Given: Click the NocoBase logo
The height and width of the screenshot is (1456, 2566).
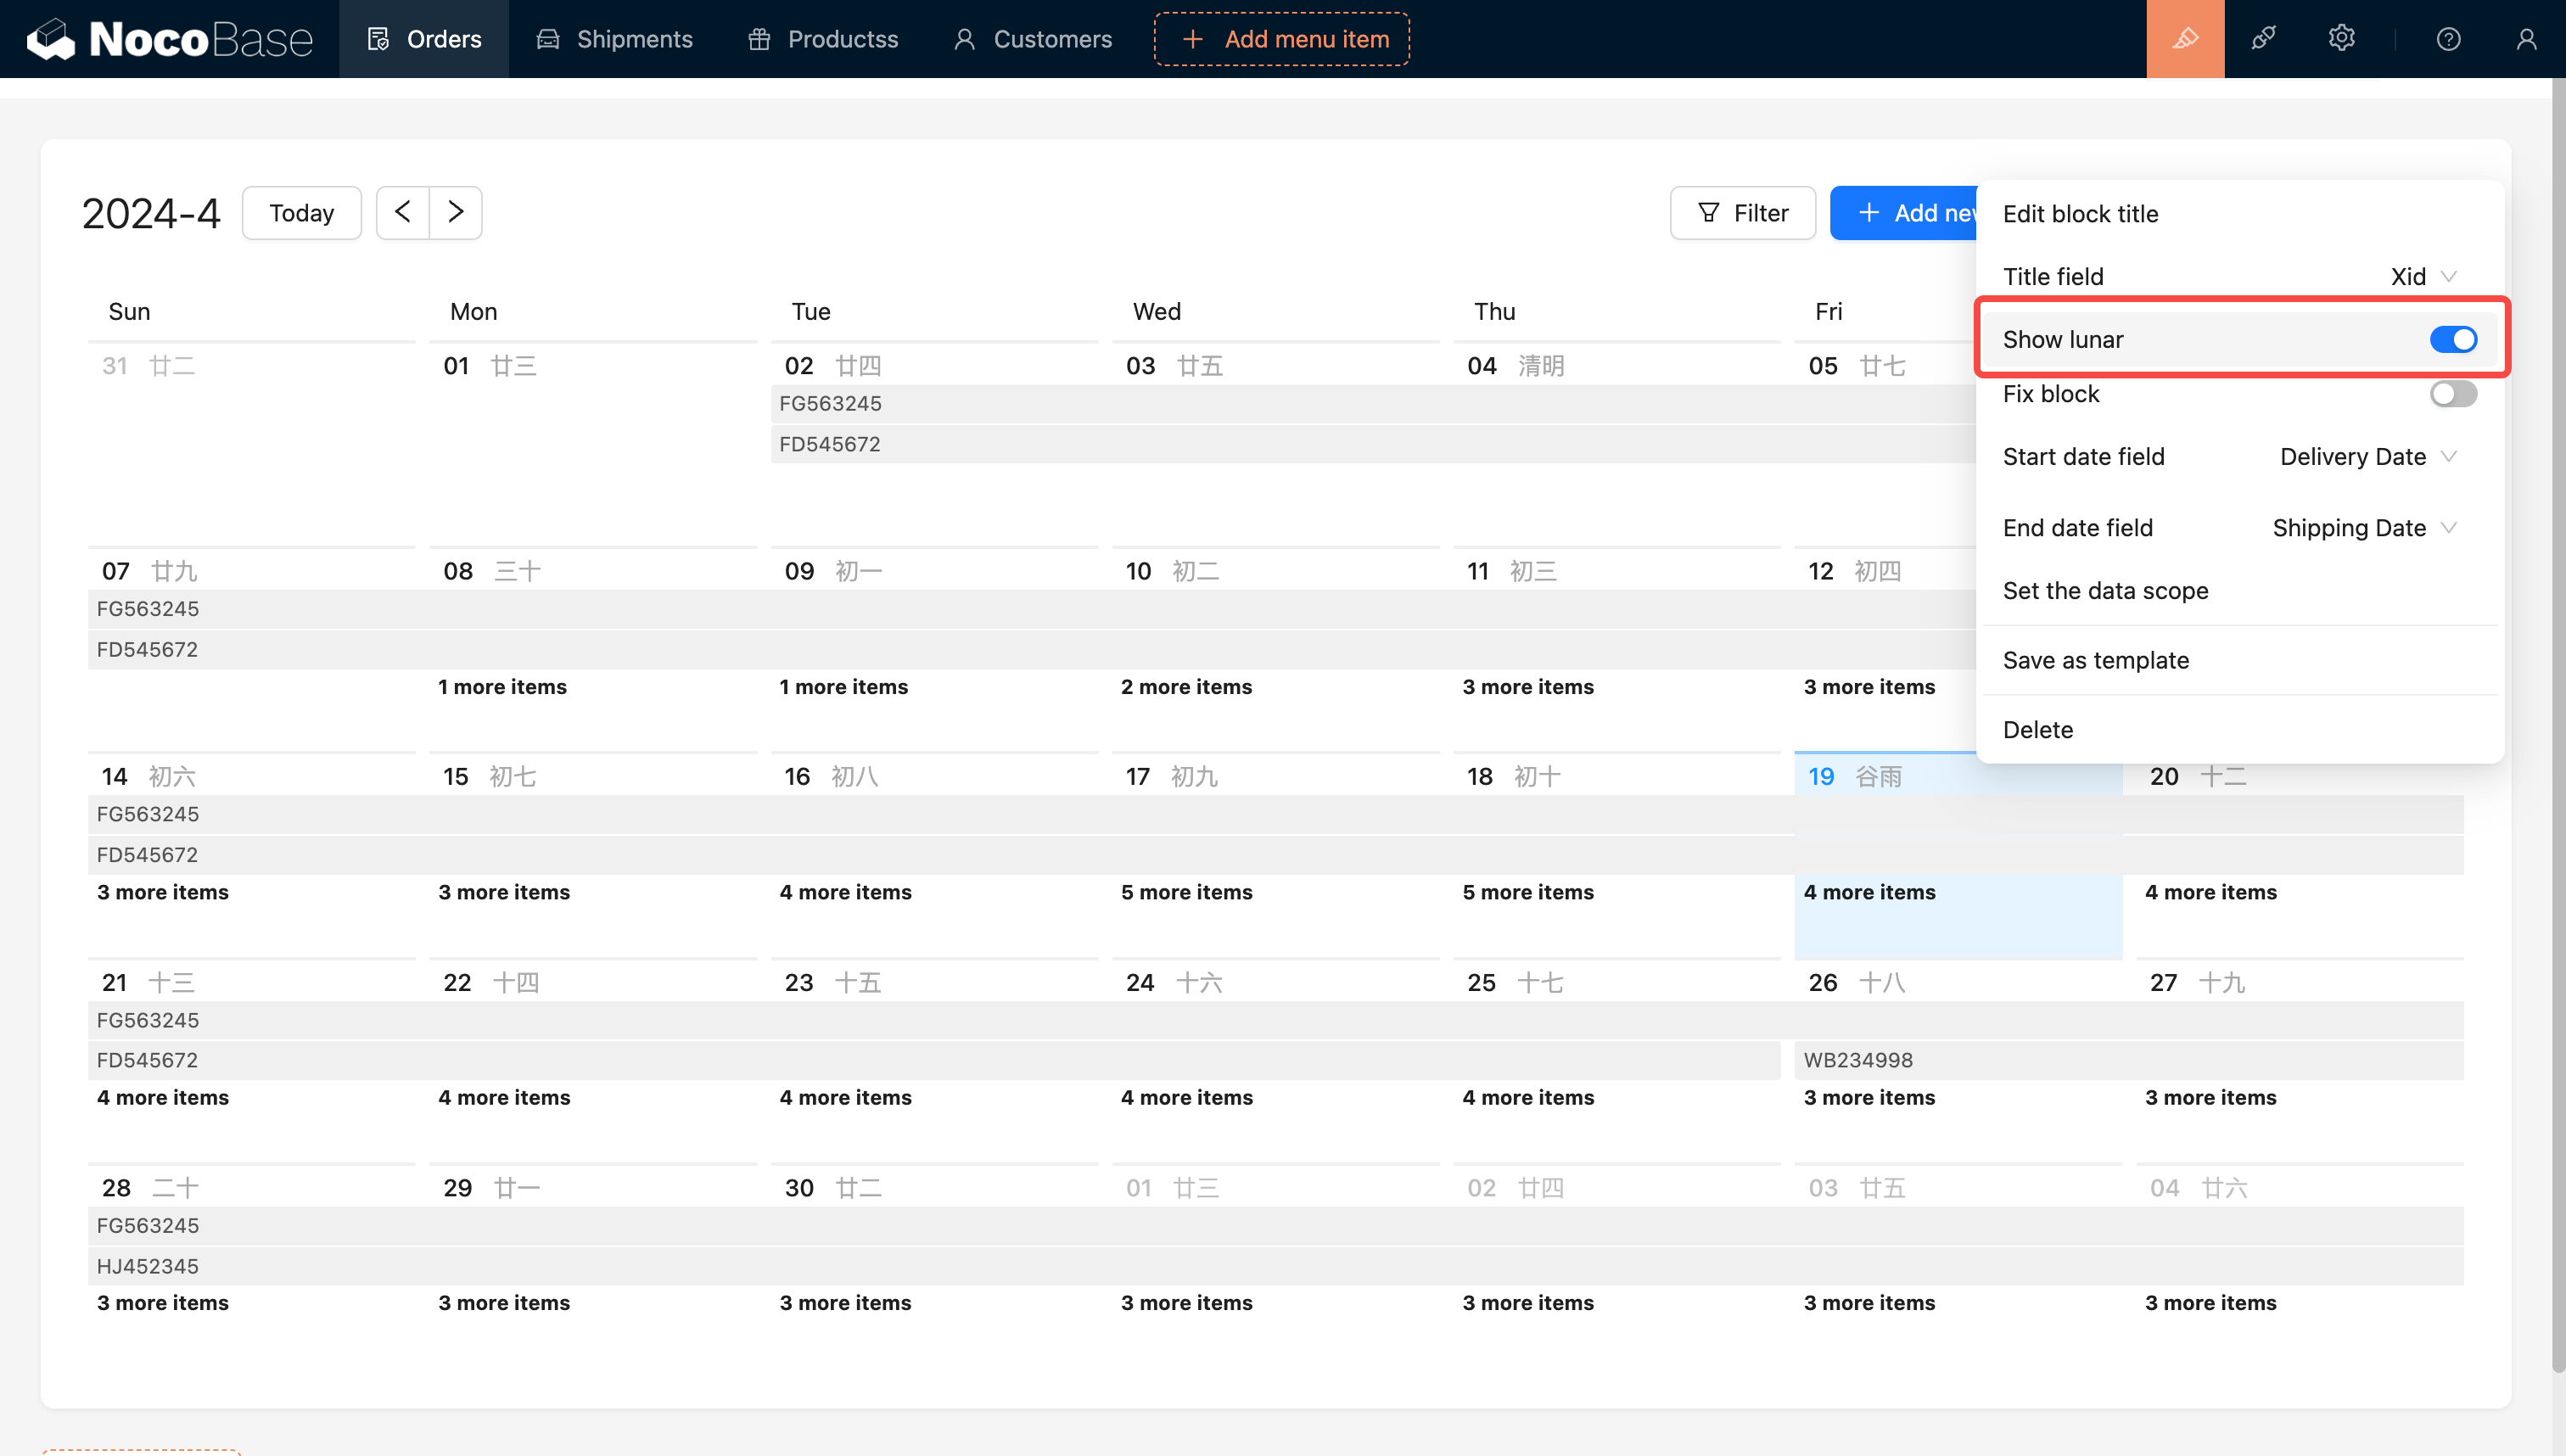Looking at the screenshot, I should click(170, 39).
